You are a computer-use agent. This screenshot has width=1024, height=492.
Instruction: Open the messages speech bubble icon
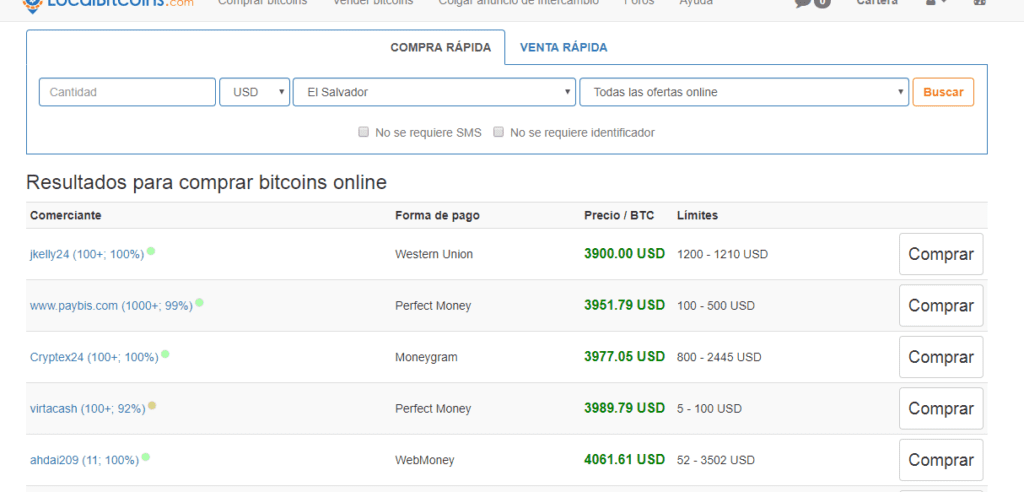click(802, 3)
